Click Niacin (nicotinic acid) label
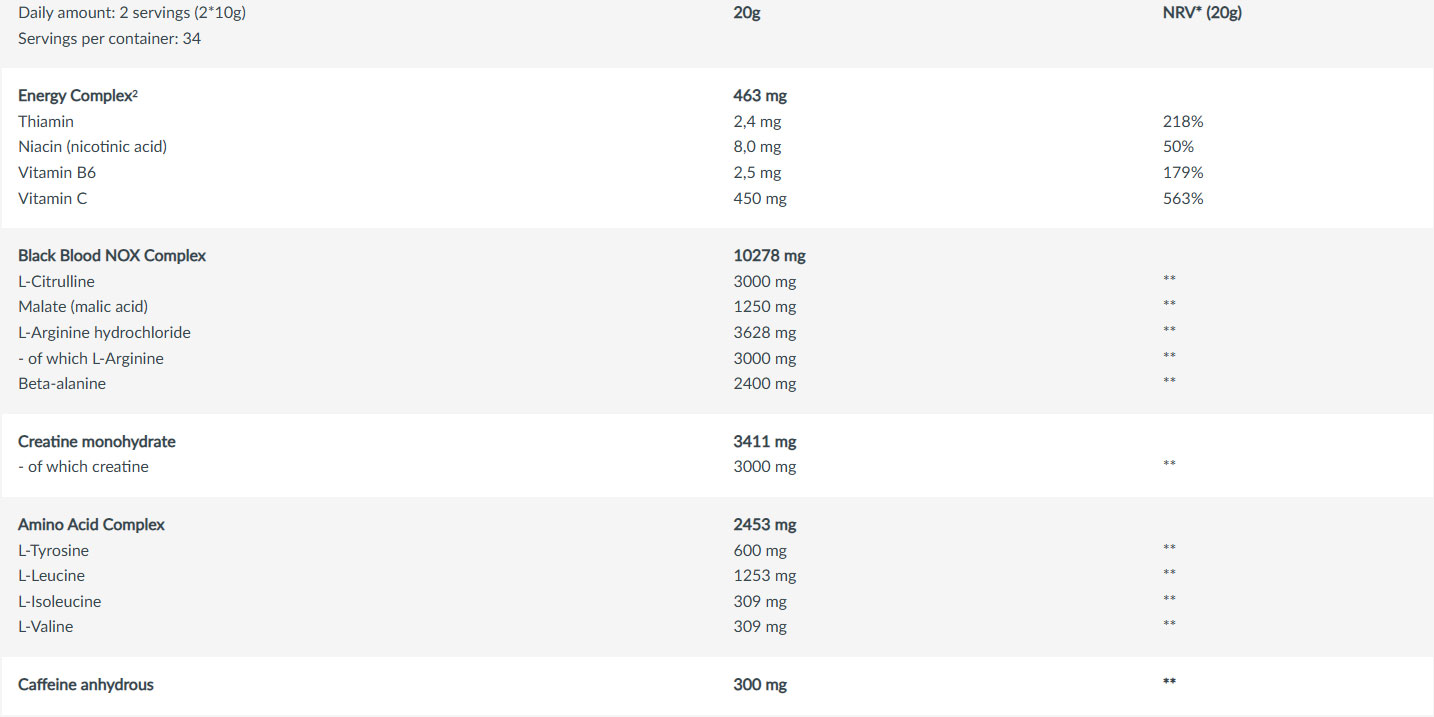Image resolution: width=1434 pixels, height=717 pixels. point(92,147)
